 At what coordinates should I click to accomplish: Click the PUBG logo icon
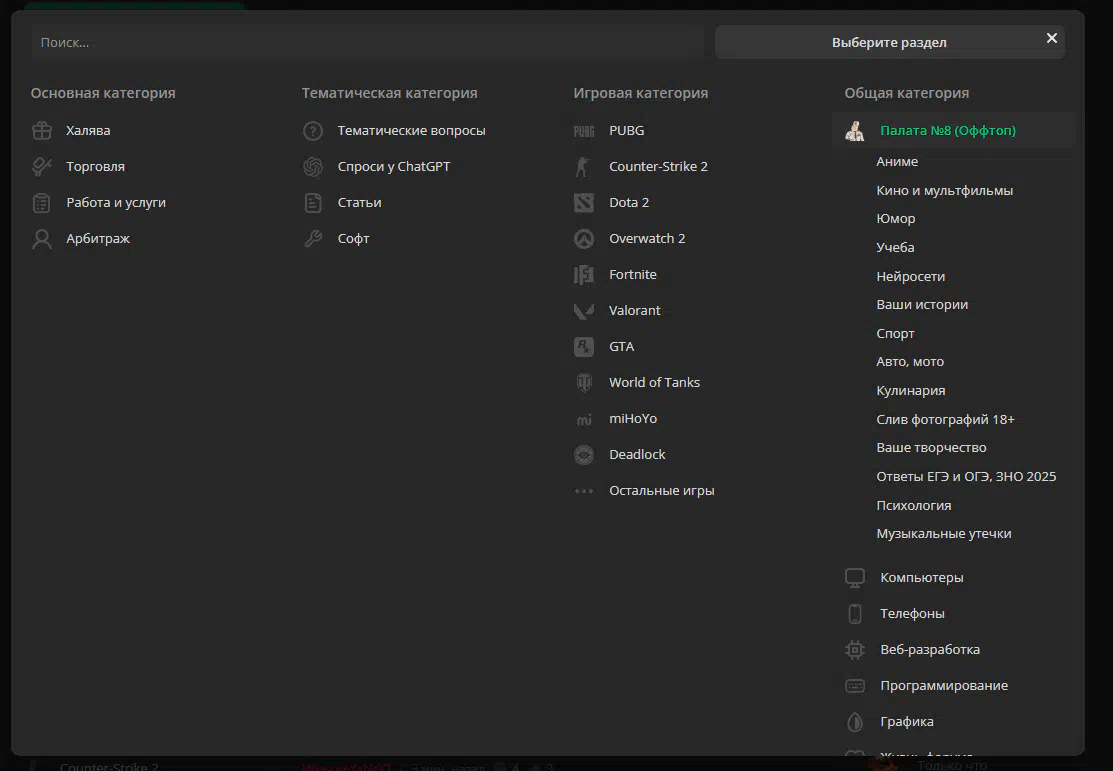tap(584, 131)
